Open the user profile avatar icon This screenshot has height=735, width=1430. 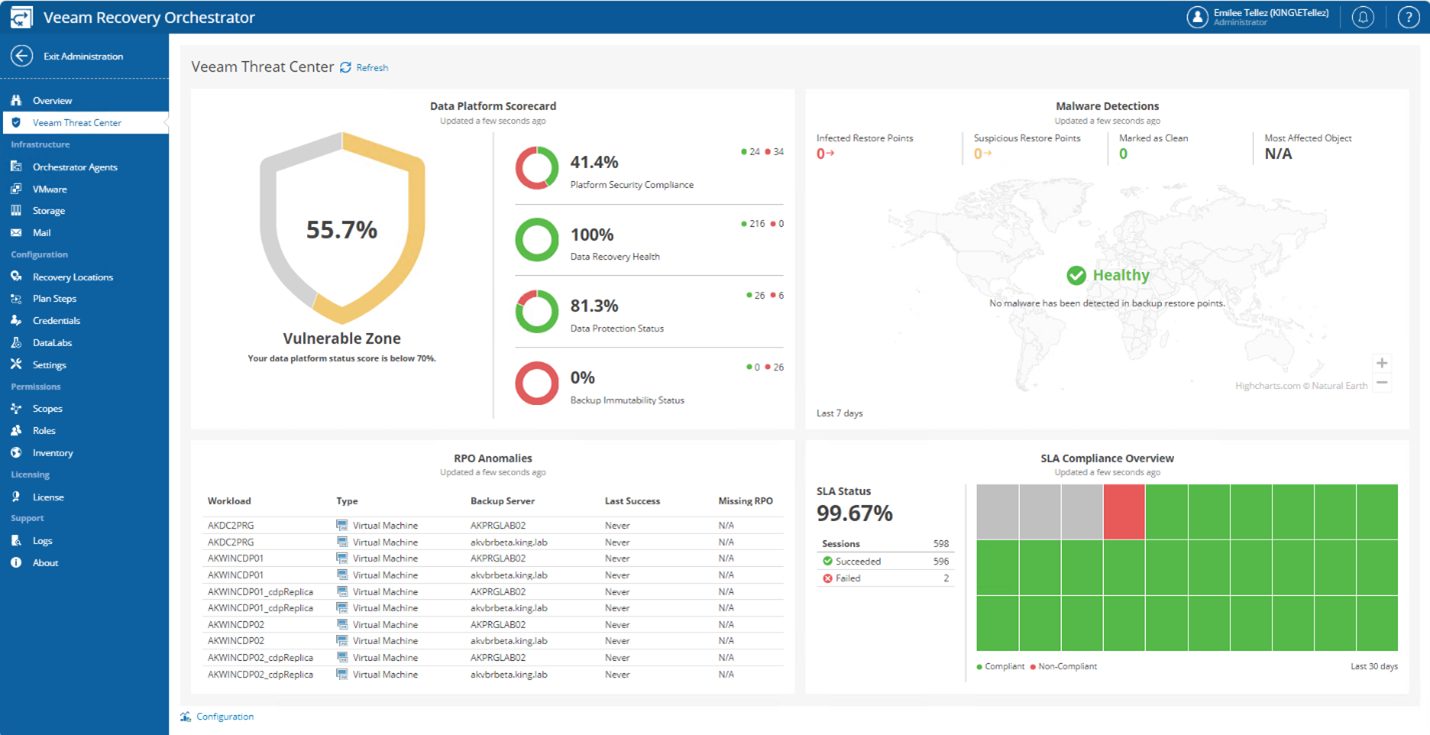click(1197, 17)
